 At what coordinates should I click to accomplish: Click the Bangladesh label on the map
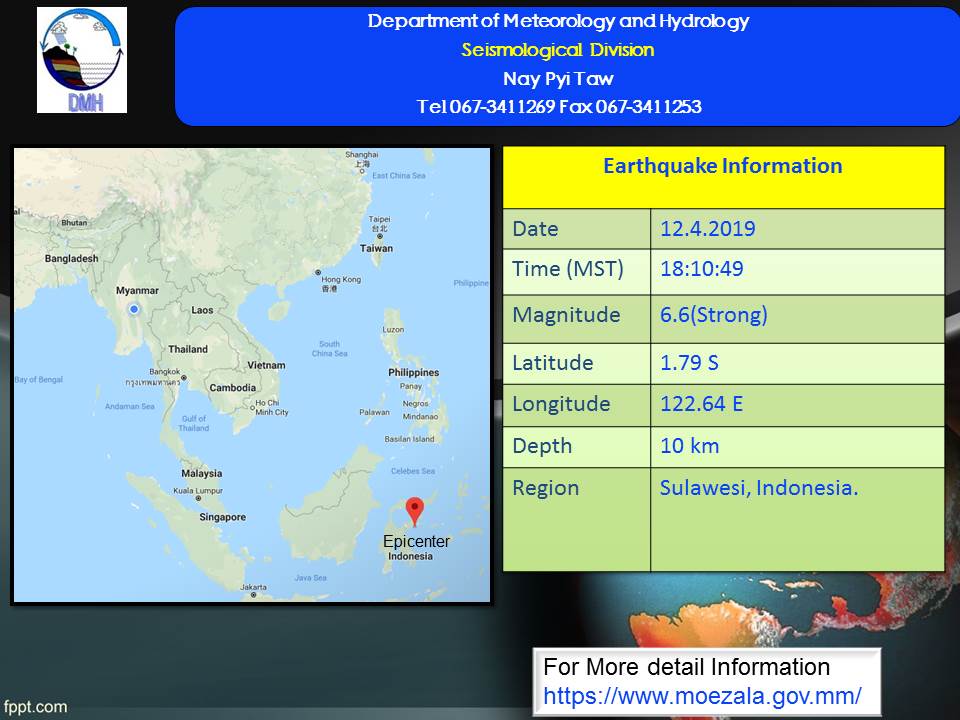point(71,258)
